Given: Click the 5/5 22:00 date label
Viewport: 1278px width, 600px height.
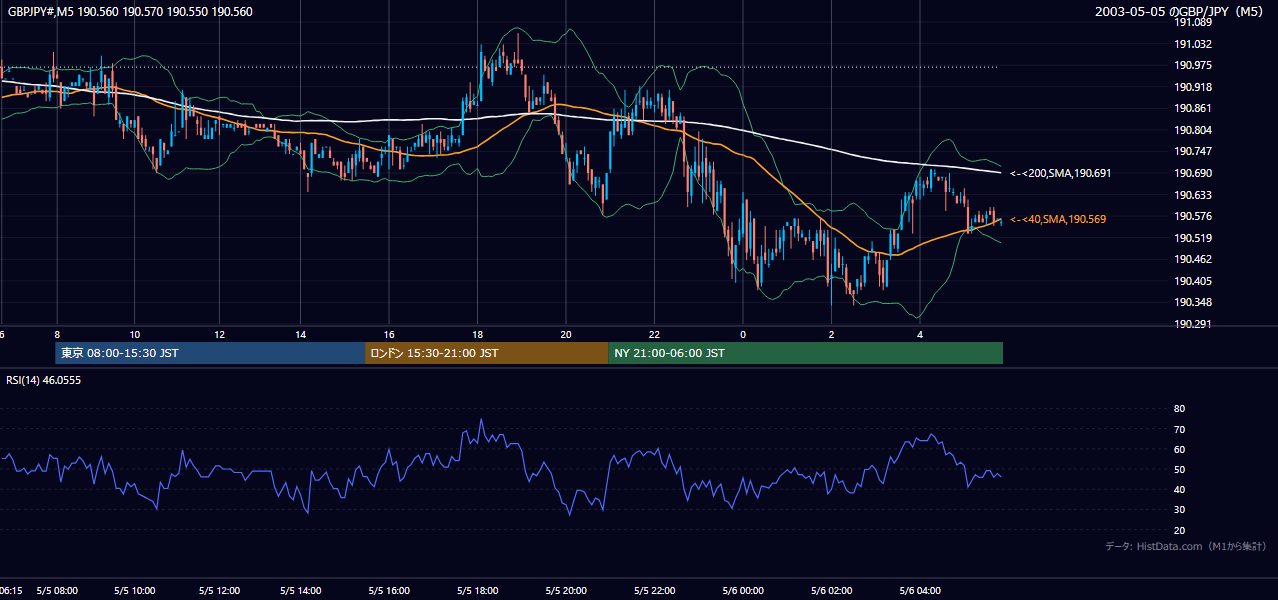Looking at the screenshot, I should 654,591.
